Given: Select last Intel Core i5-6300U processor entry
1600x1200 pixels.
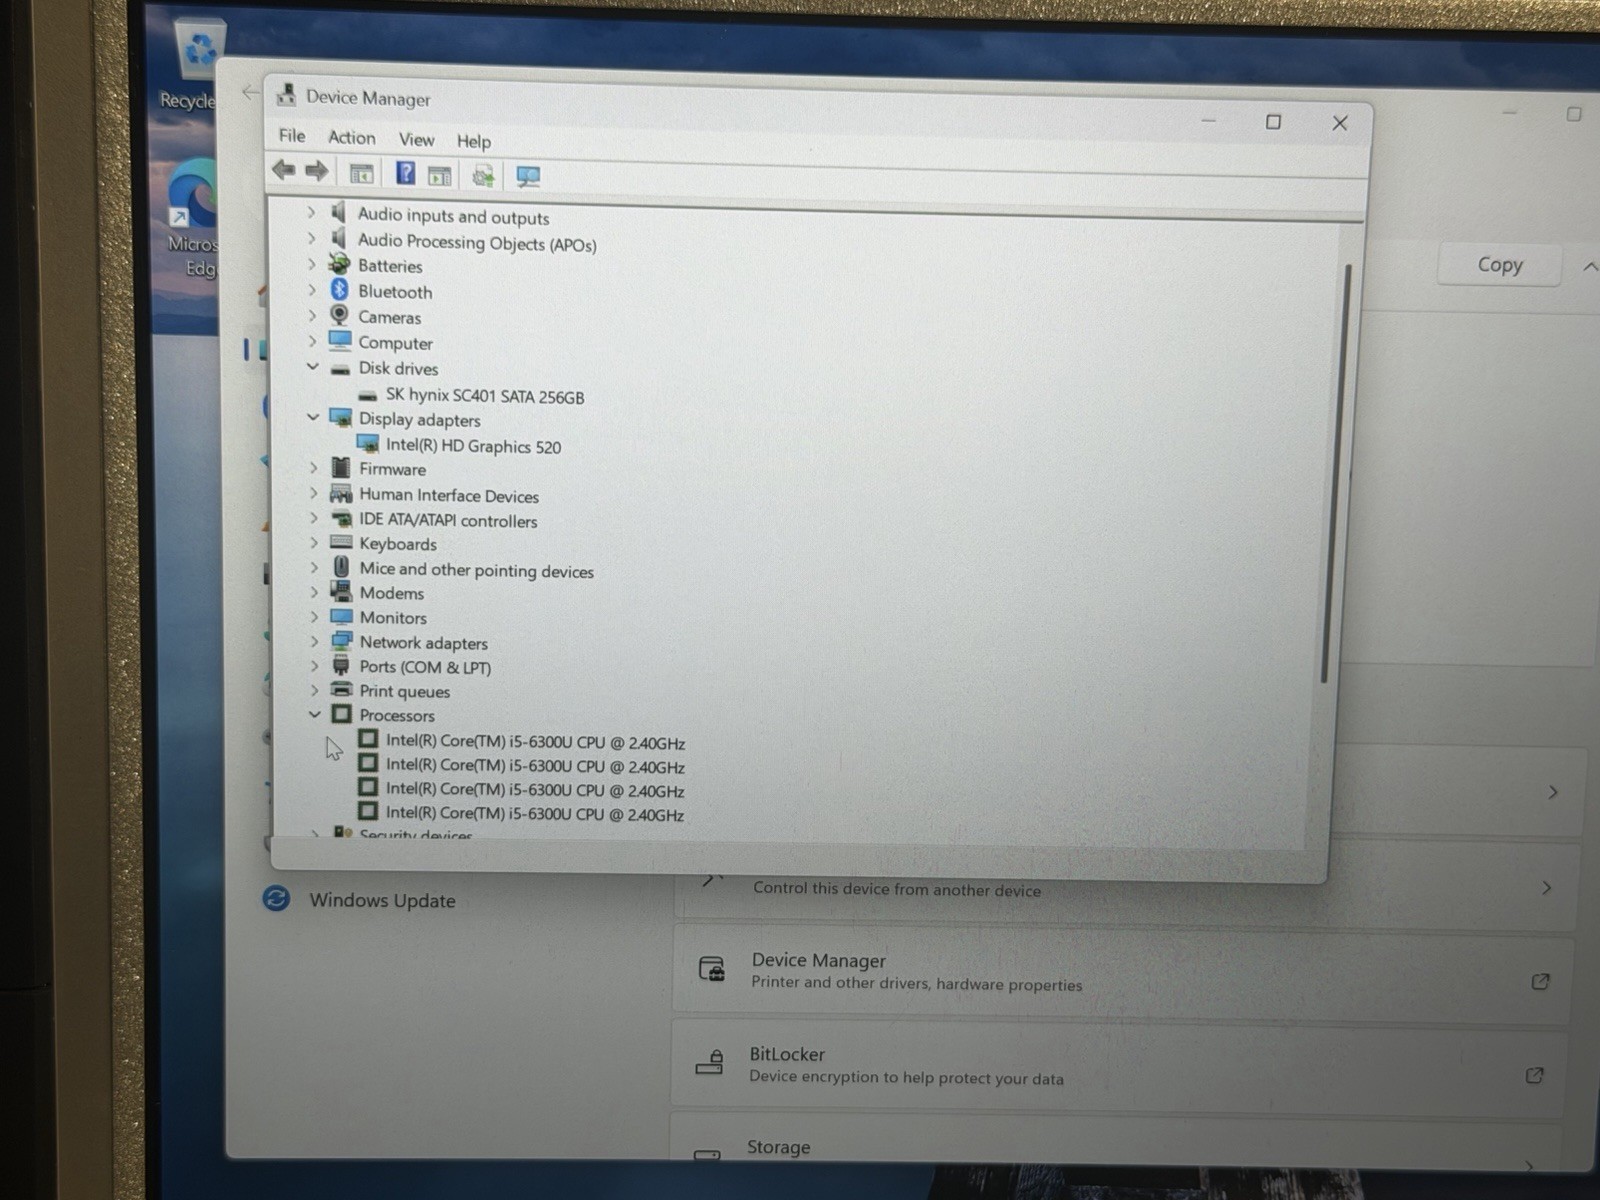Looking at the screenshot, I should [x=535, y=814].
